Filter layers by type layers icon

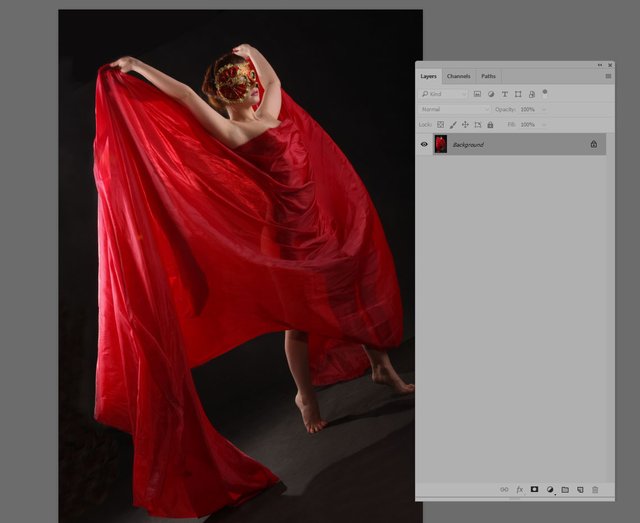tap(505, 94)
